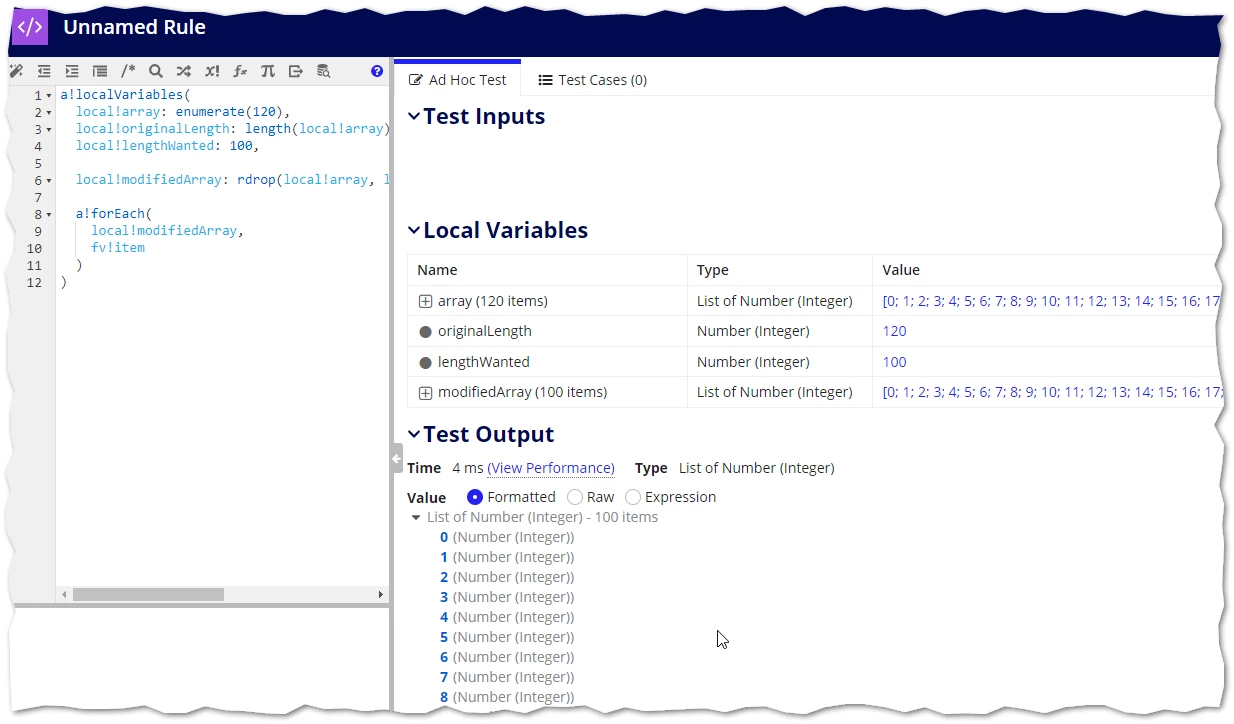
Task: Click the shuffle arrows toolbar icon
Action: (184, 71)
